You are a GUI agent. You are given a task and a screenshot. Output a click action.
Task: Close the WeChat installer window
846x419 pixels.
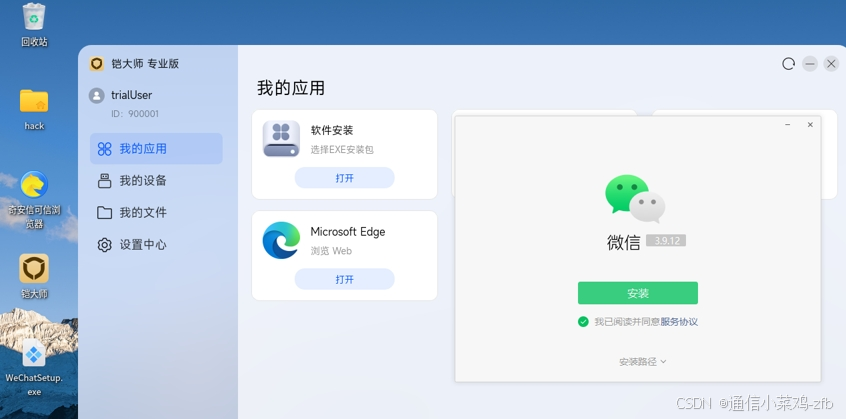coord(810,125)
